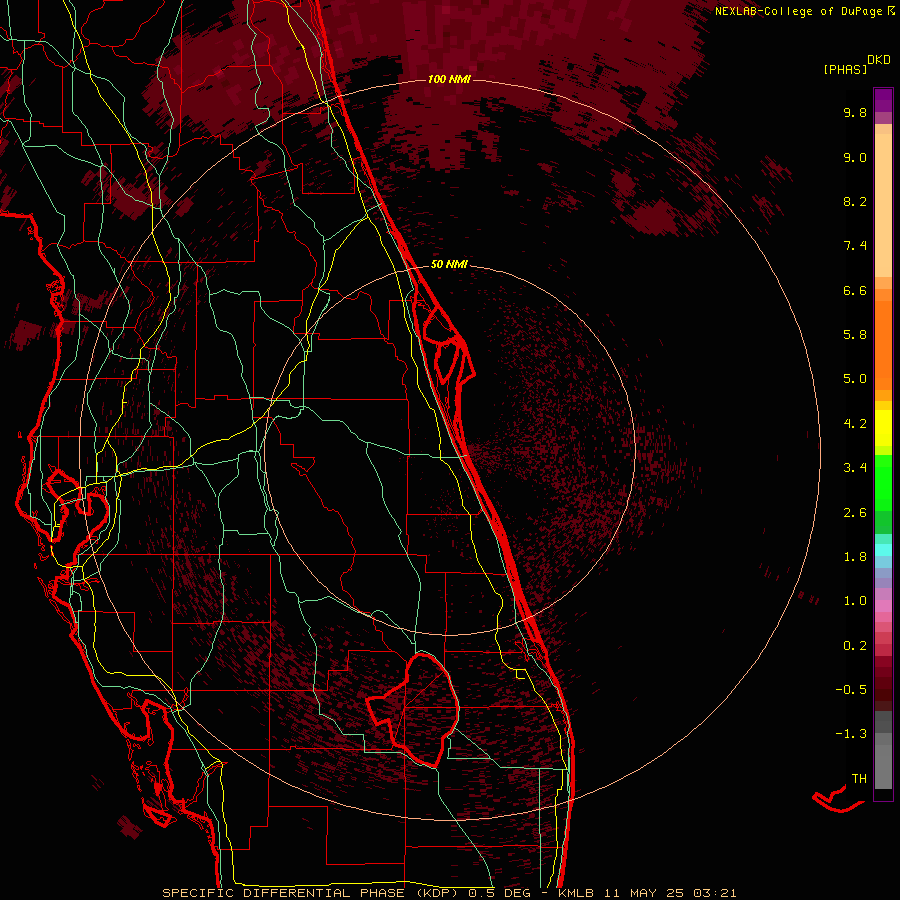Pick the peach segment beside 8.2
This screenshot has height=900, width=900.
(x=883, y=205)
